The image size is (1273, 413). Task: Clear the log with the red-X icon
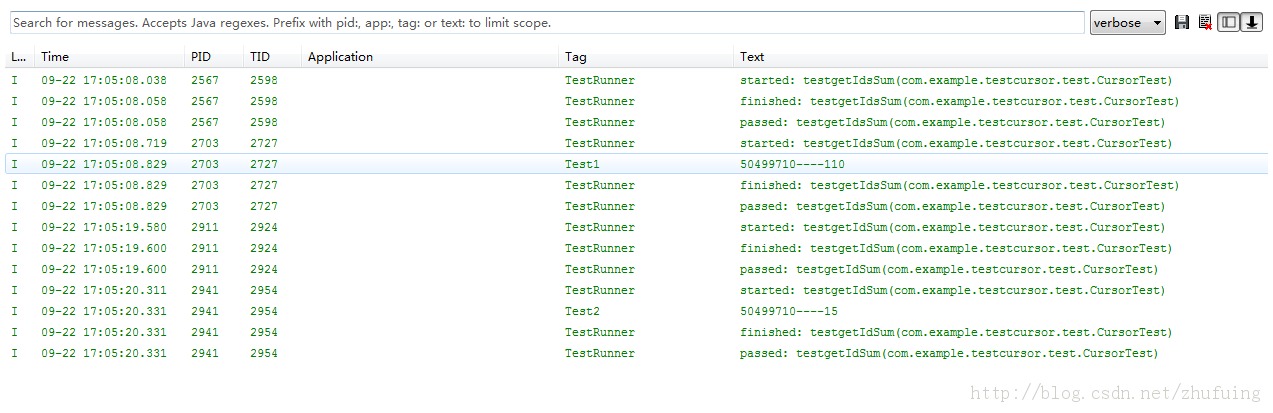click(1205, 22)
